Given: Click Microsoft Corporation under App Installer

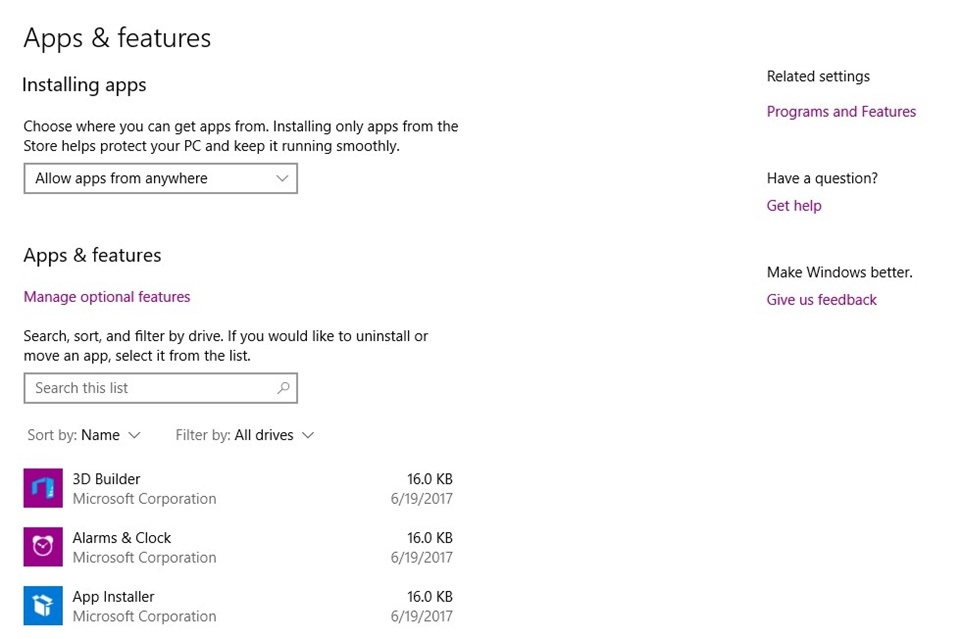Looking at the screenshot, I should pyautogui.click(x=144, y=617).
